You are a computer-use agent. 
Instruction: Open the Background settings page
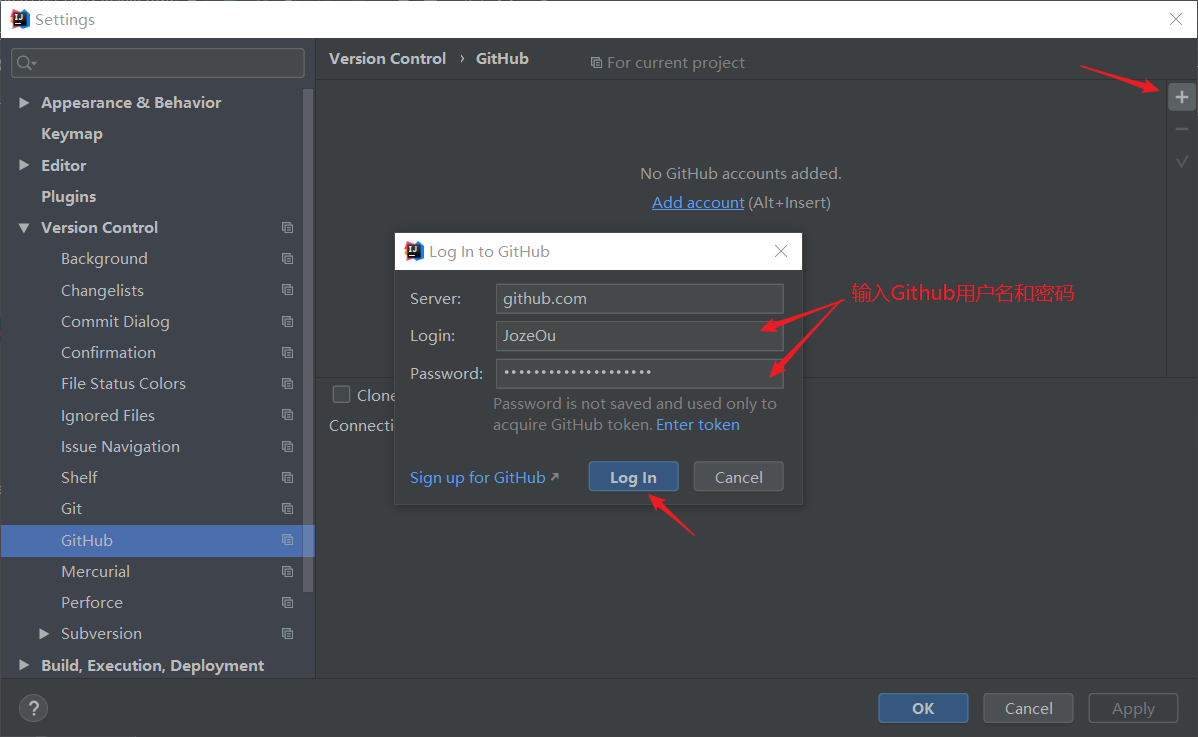point(104,259)
